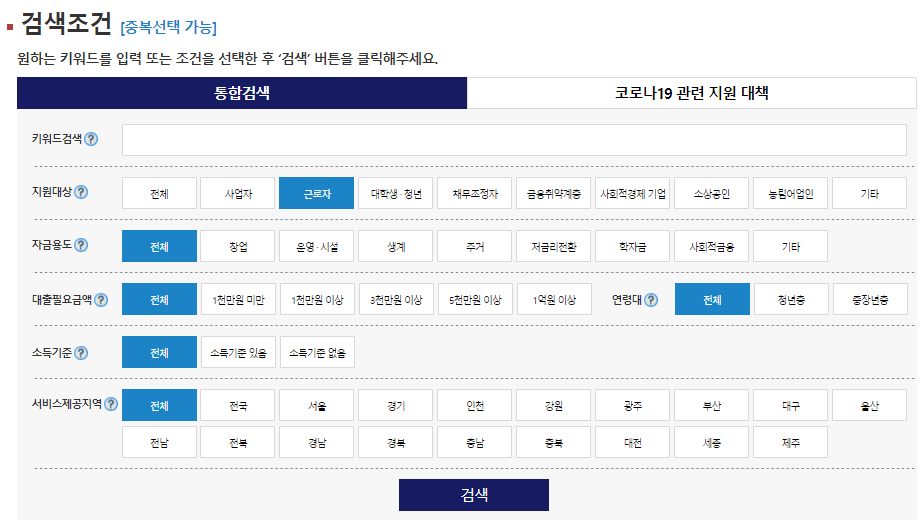The height and width of the screenshot is (520, 924).
Task: Choose 세종 service region
Action: coord(712,442)
